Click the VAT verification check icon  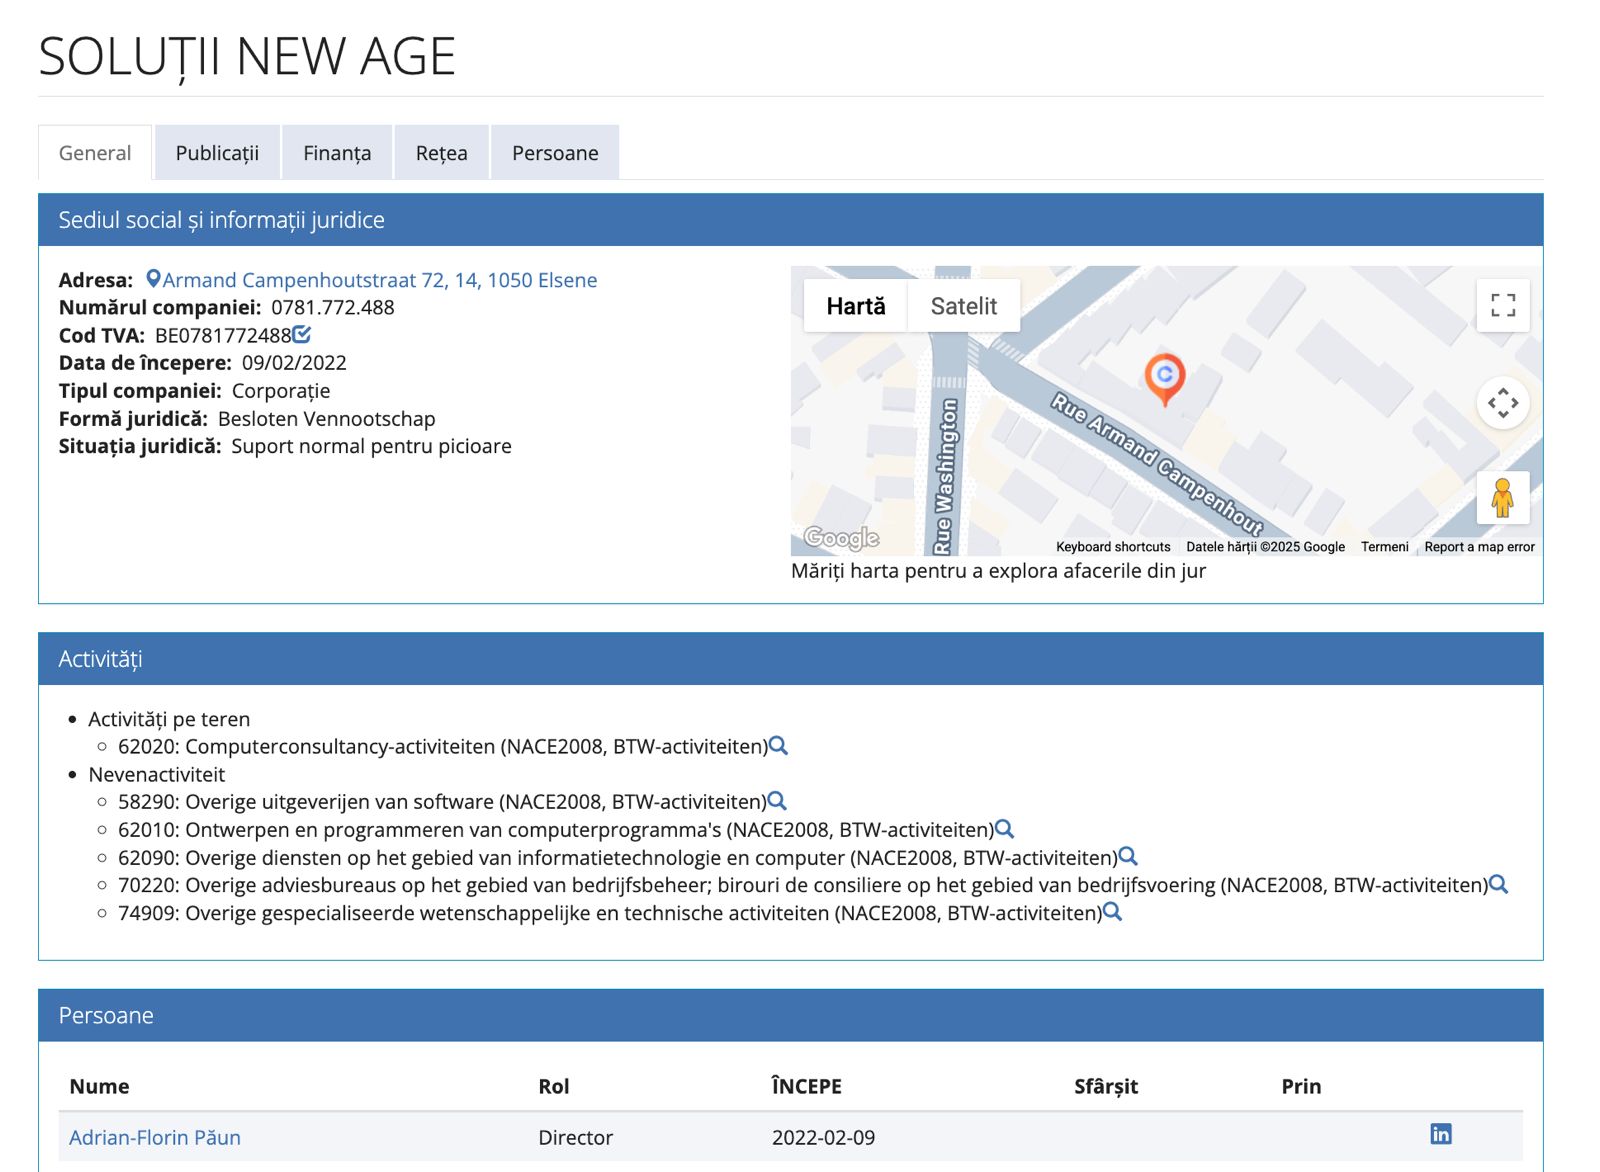click(302, 335)
